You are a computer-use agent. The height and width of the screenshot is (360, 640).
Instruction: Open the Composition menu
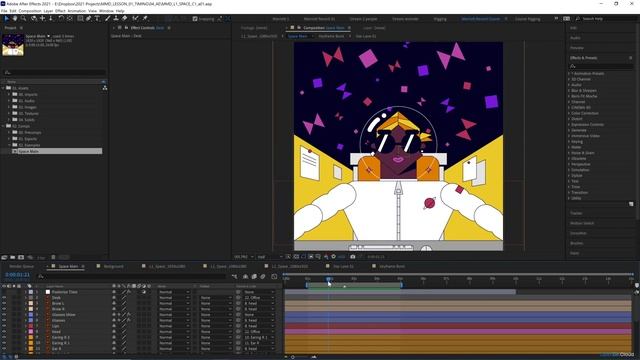(30, 11)
